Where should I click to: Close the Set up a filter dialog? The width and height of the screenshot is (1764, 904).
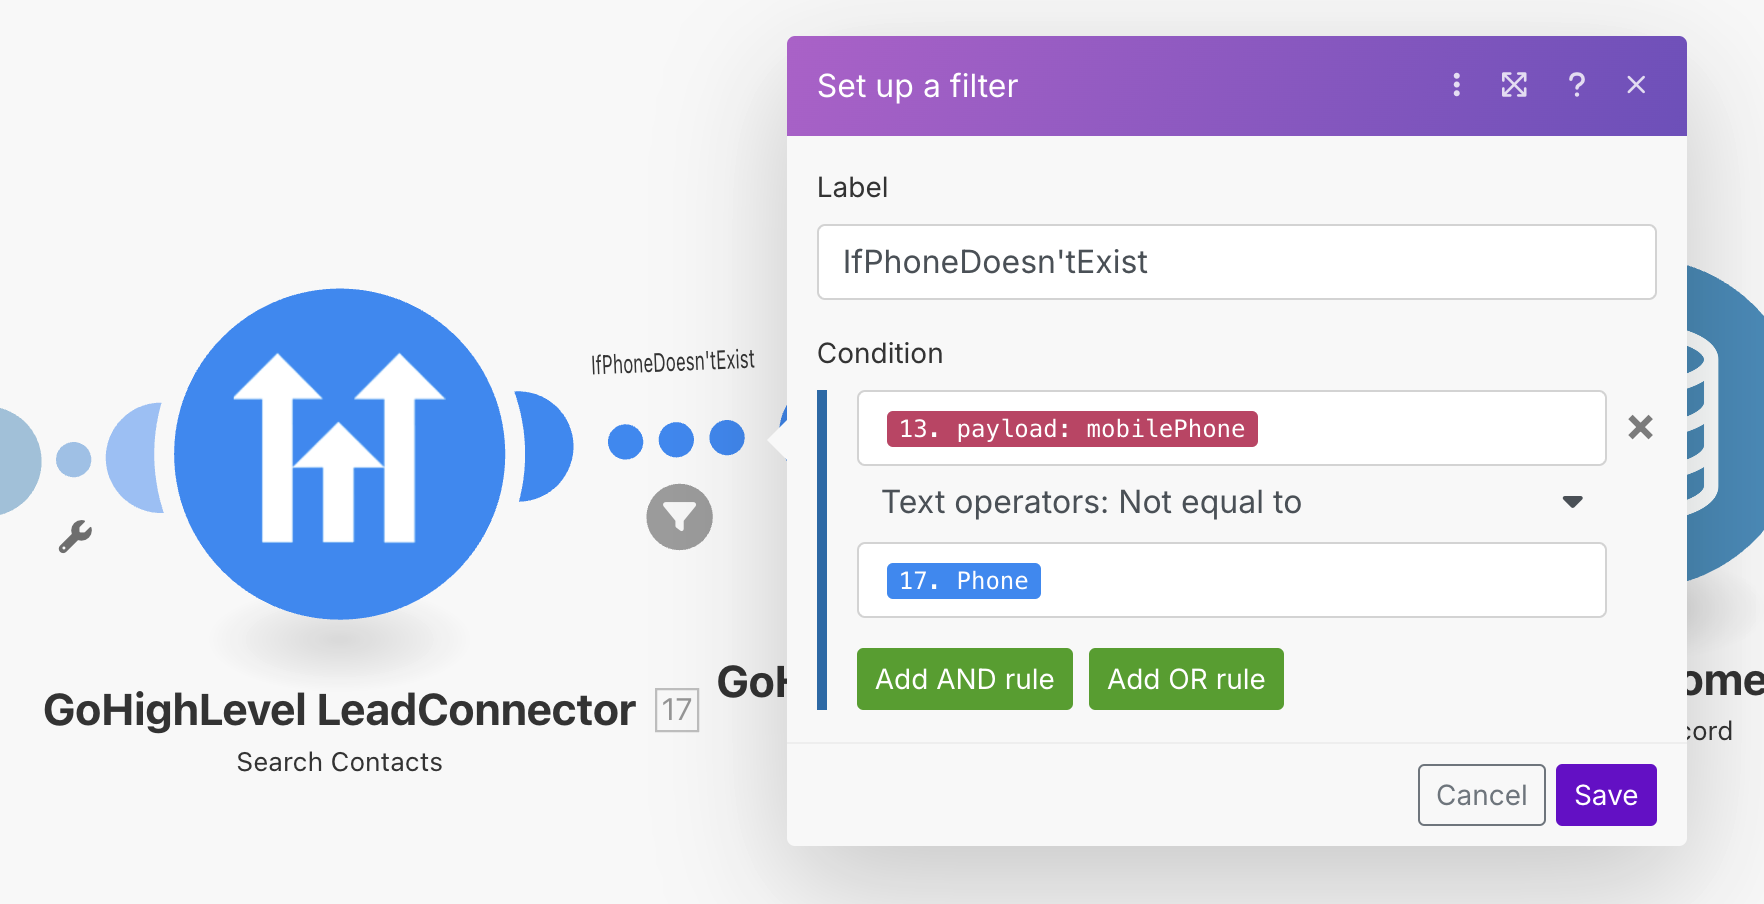[x=1636, y=85]
